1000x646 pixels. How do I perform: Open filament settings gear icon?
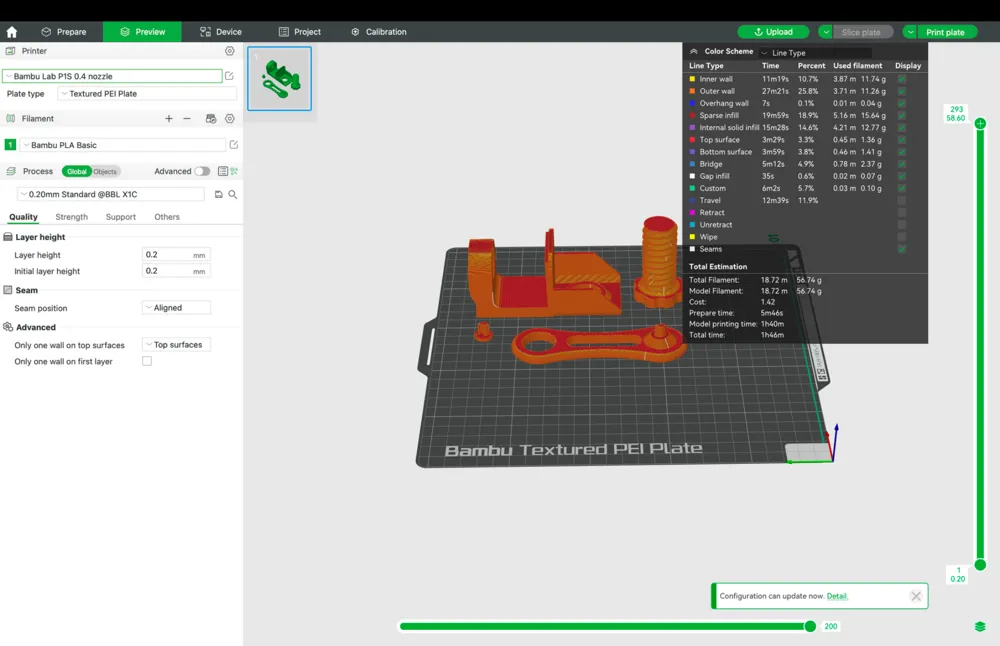(230, 119)
